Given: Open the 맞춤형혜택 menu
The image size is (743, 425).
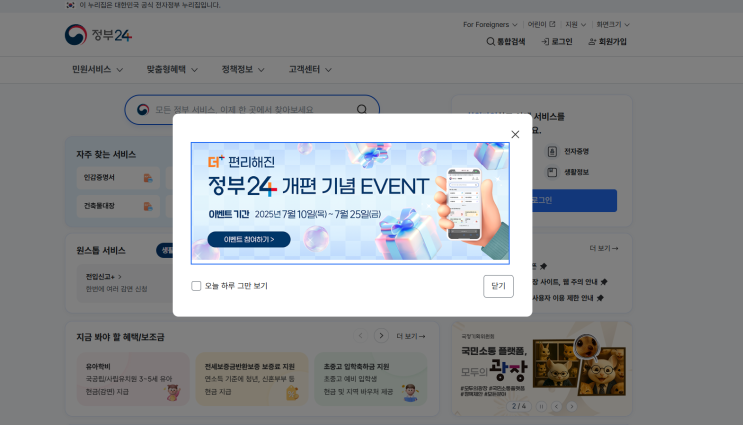Looking at the screenshot, I should [172, 70].
